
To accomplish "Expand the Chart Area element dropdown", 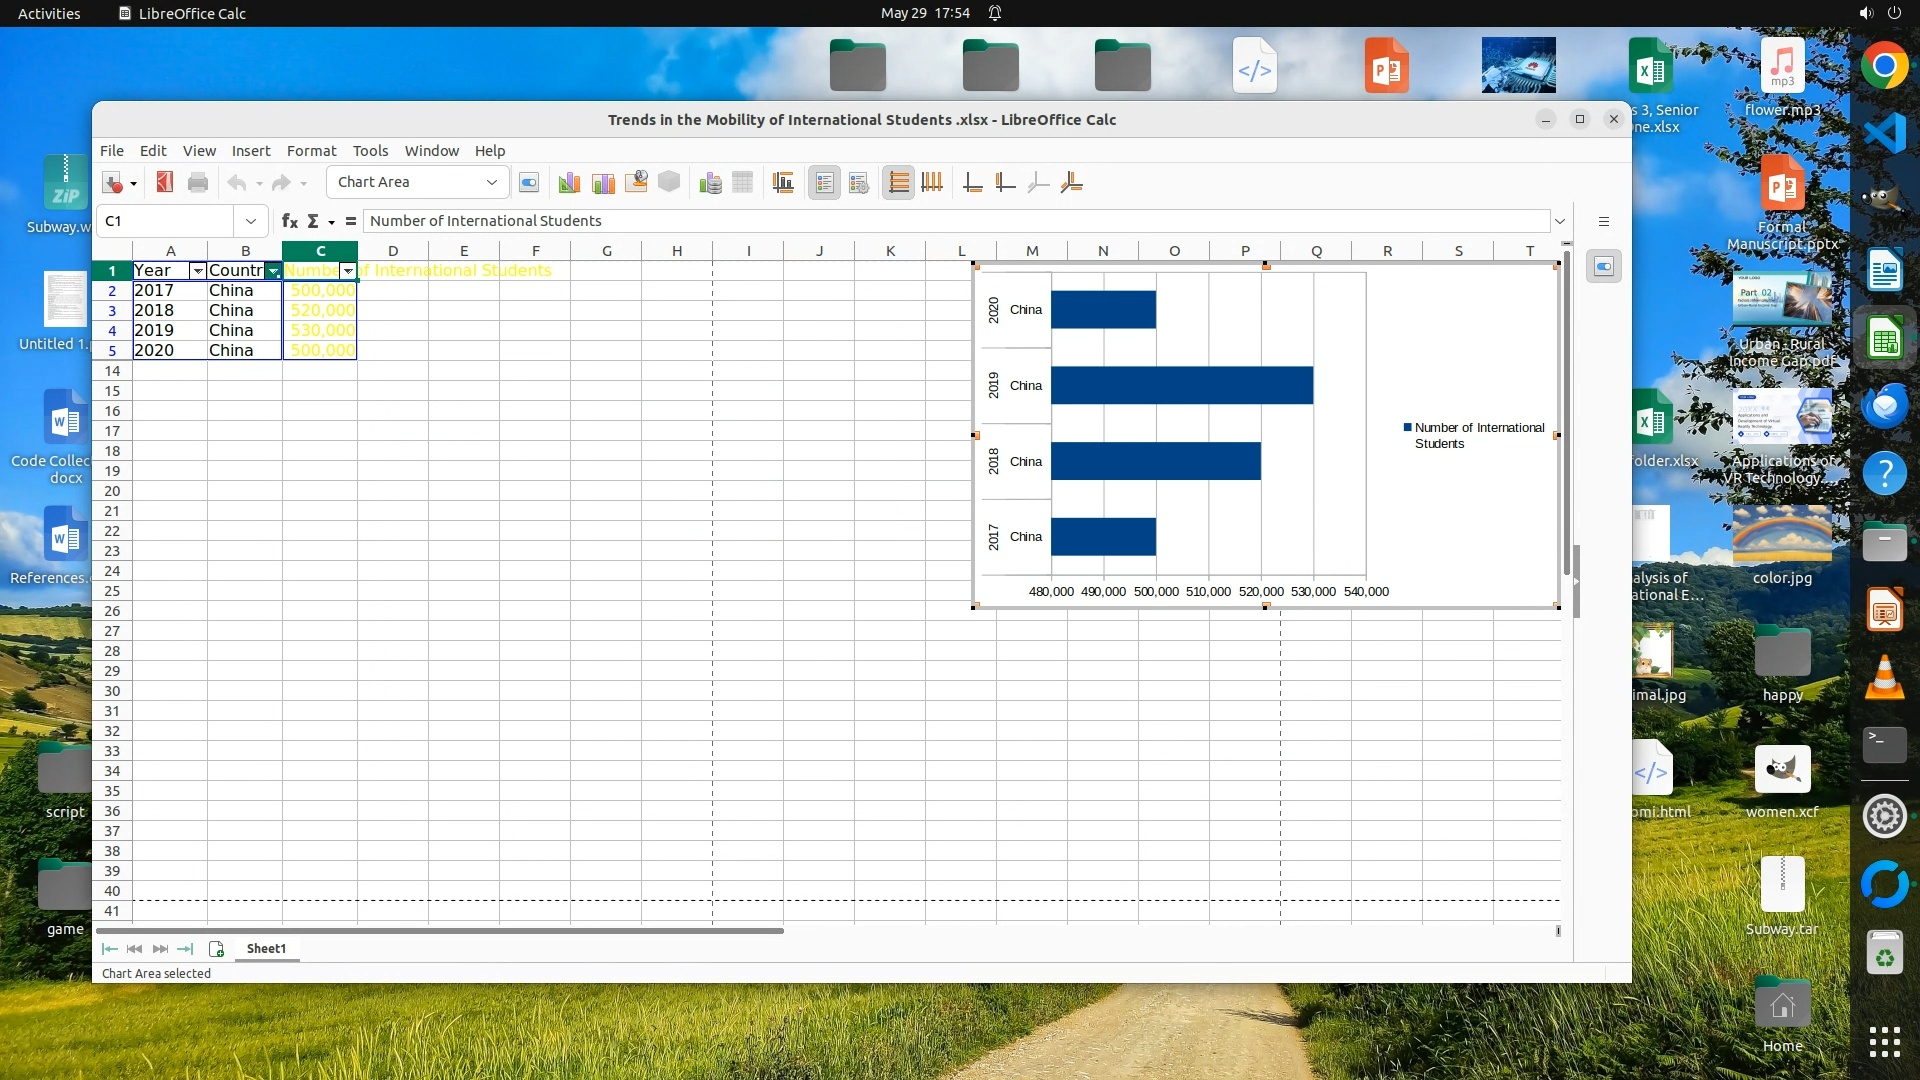I will point(491,182).
